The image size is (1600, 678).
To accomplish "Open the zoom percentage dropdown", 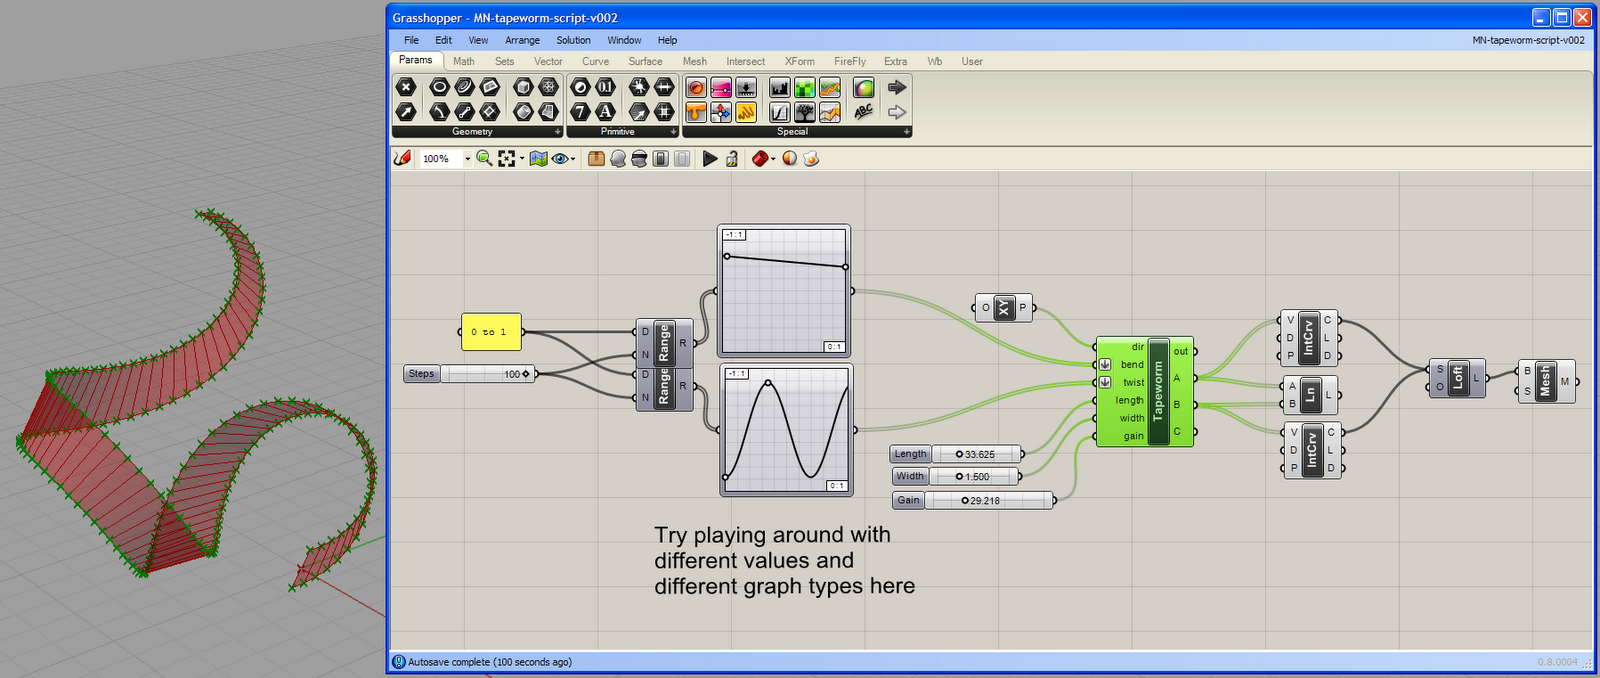I will click(x=467, y=159).
